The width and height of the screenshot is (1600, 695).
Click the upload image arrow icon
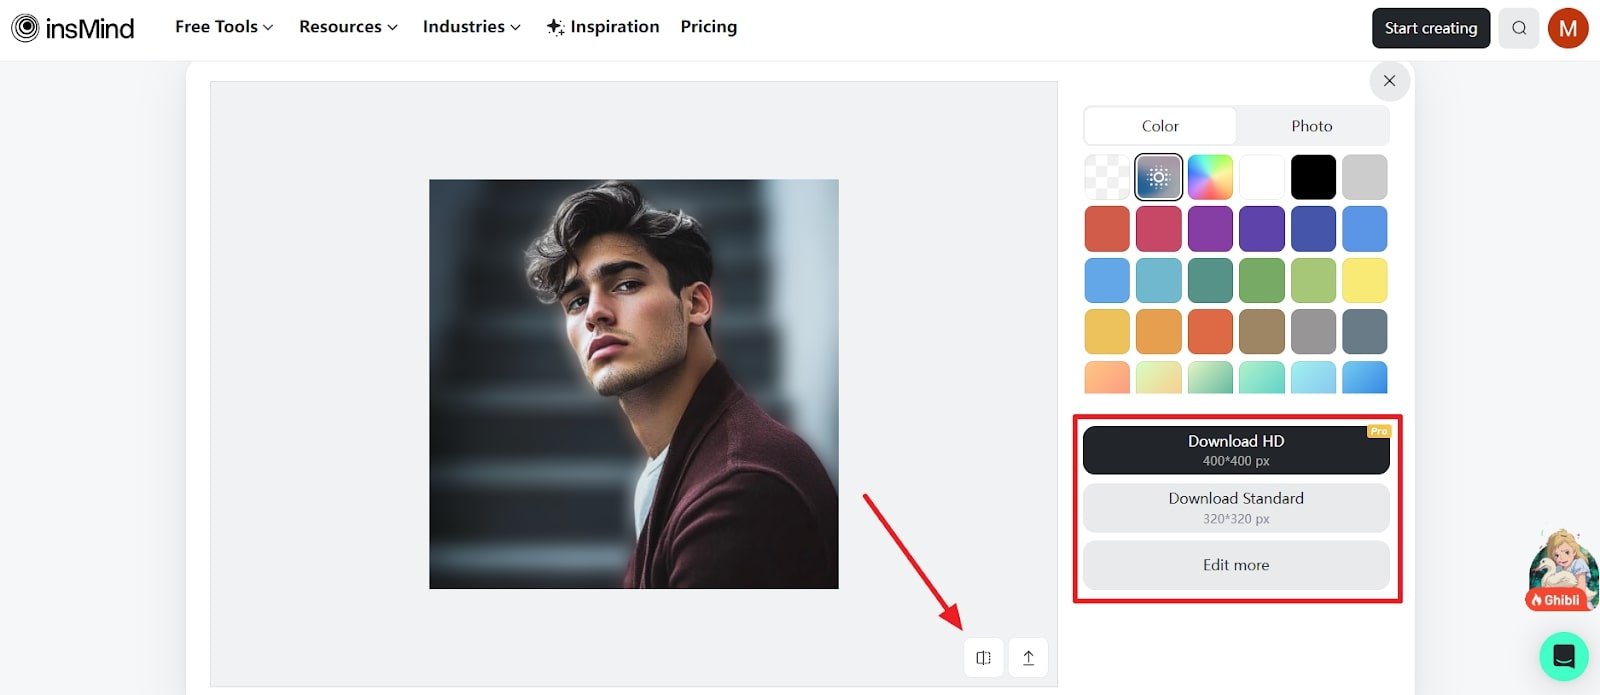click(x=1028, y=658)
